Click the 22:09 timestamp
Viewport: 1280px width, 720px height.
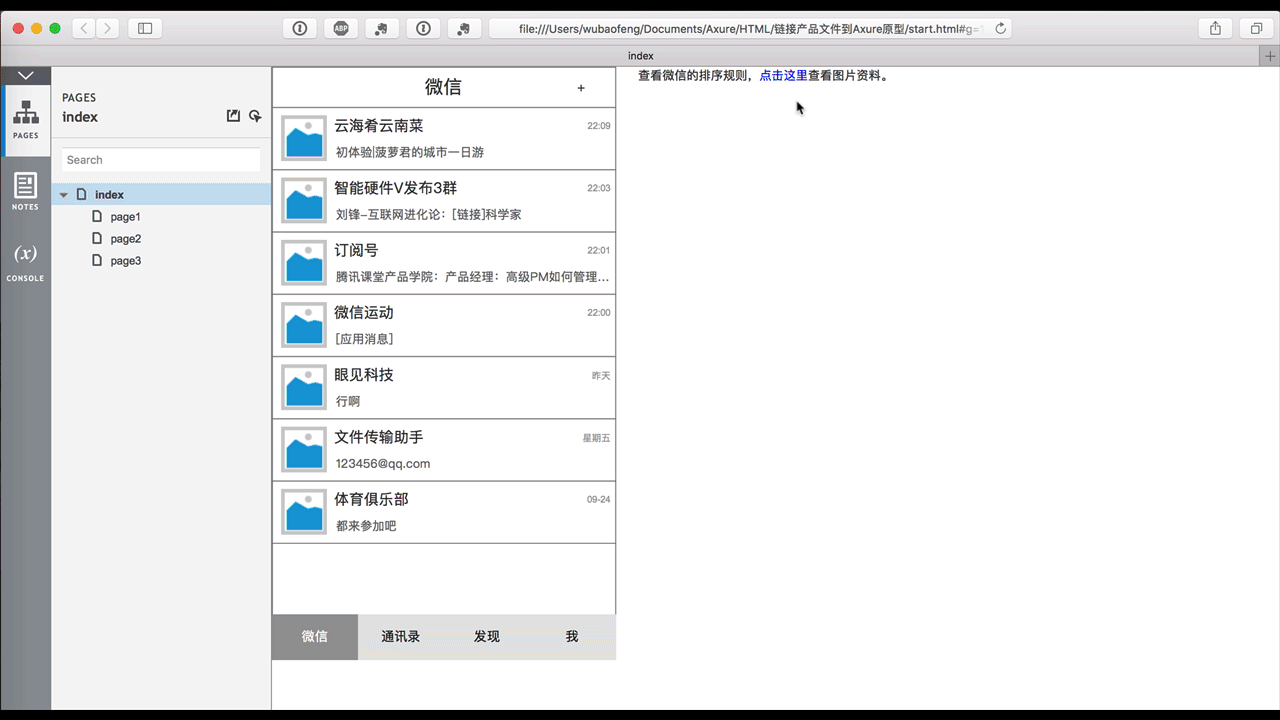point(598,126)
